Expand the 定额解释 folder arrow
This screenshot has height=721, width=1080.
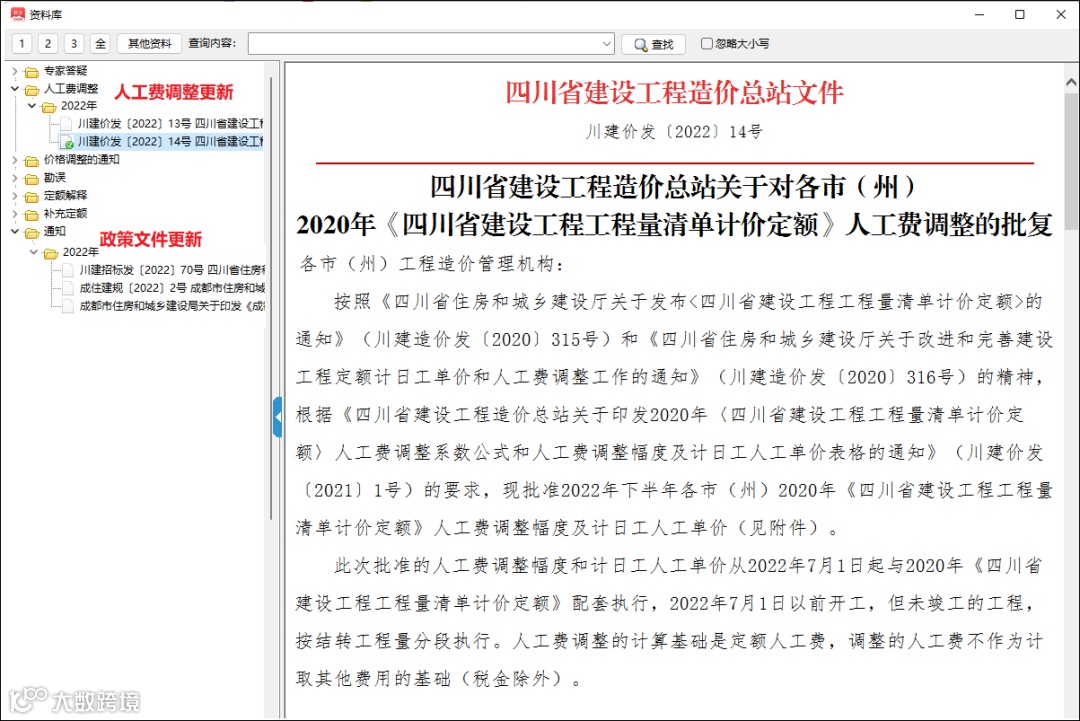pyautogui.click(x=14, y=195)
